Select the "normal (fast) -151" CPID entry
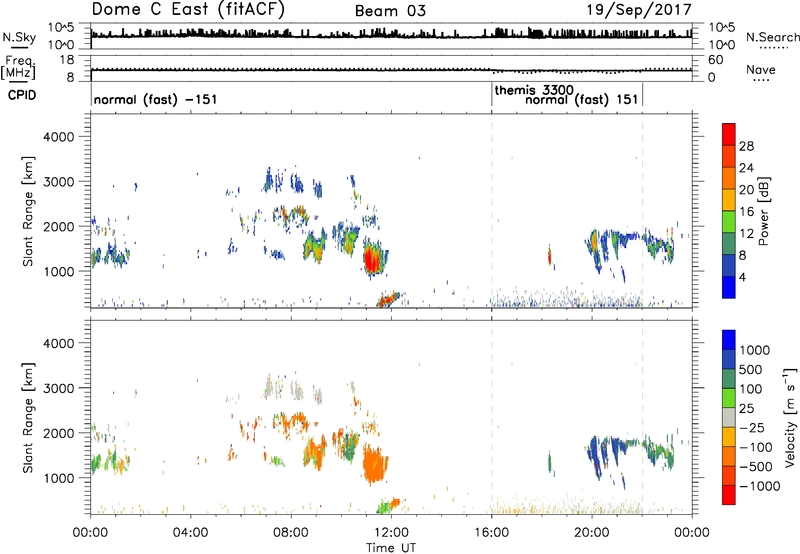Screen dimensions: 800x554 point(156,99)
